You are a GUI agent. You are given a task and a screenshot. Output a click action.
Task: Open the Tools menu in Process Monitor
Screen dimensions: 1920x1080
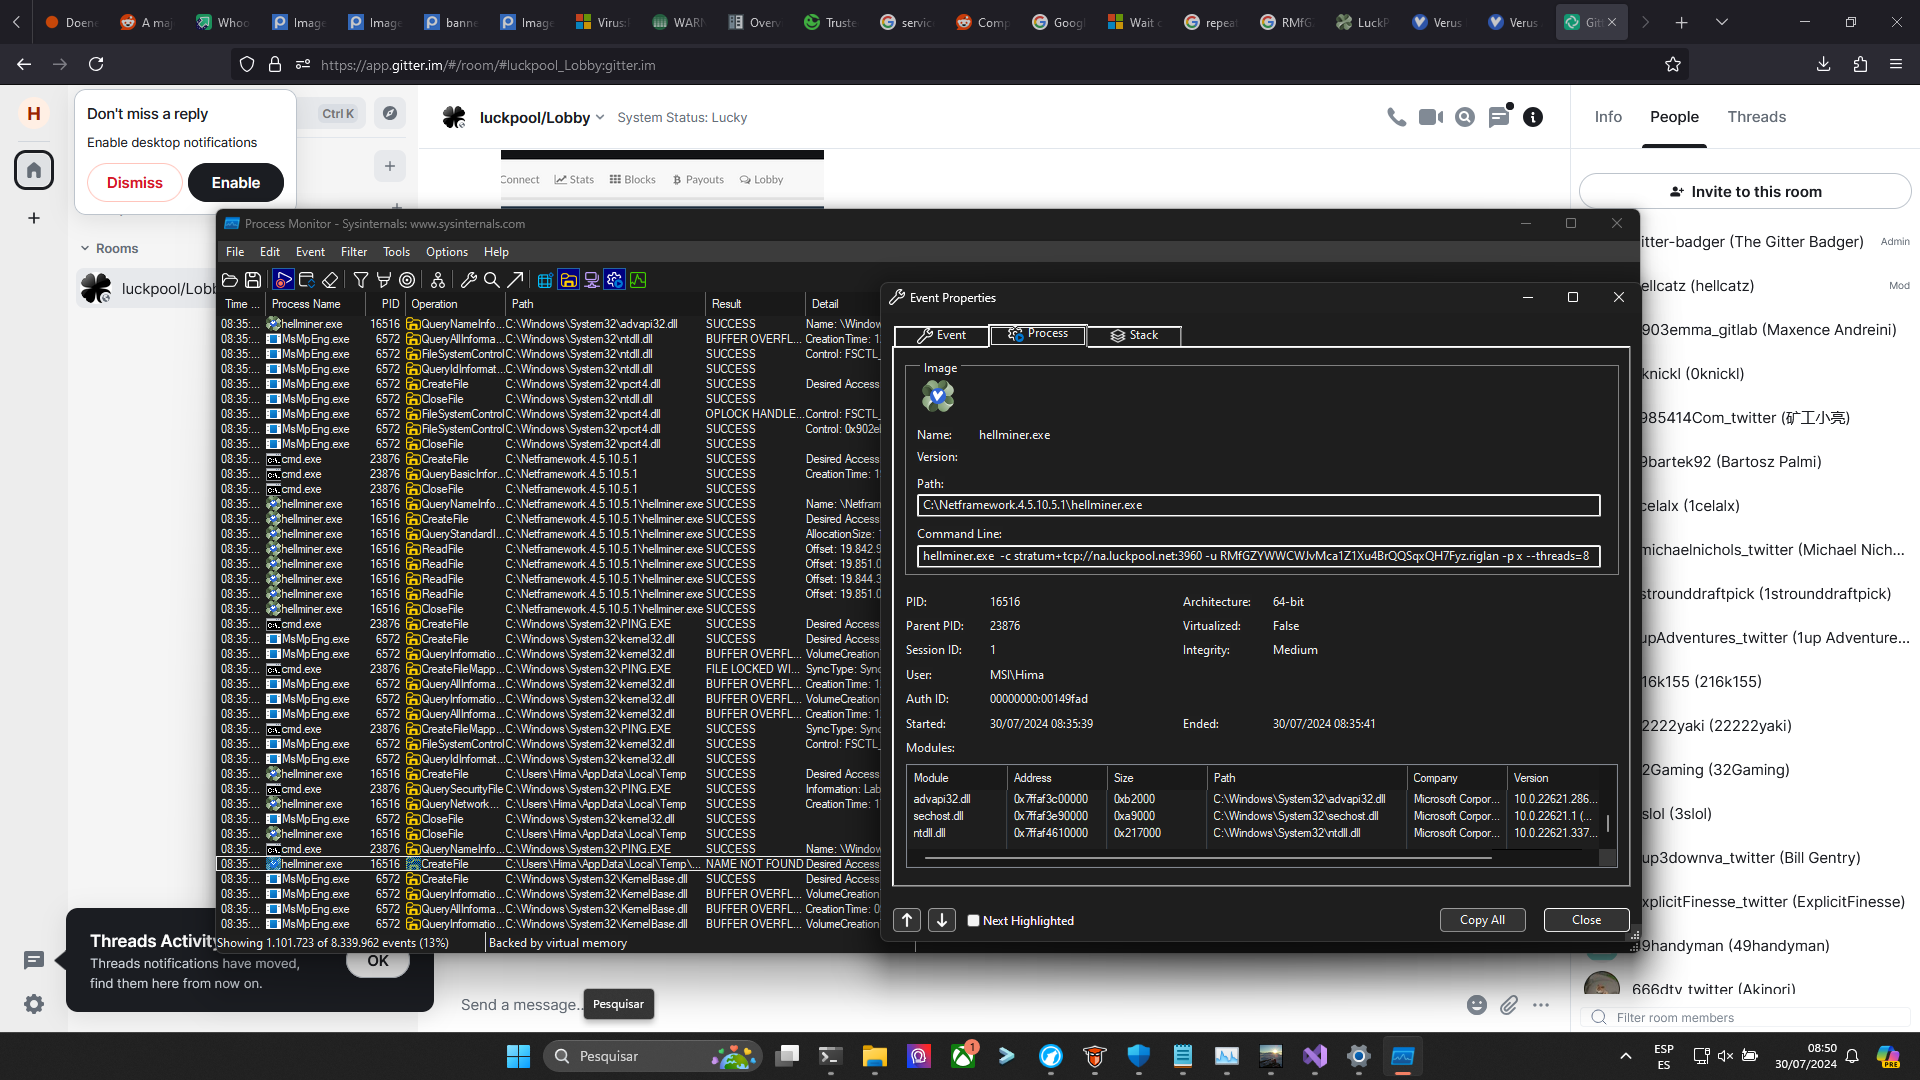[396, 252]
